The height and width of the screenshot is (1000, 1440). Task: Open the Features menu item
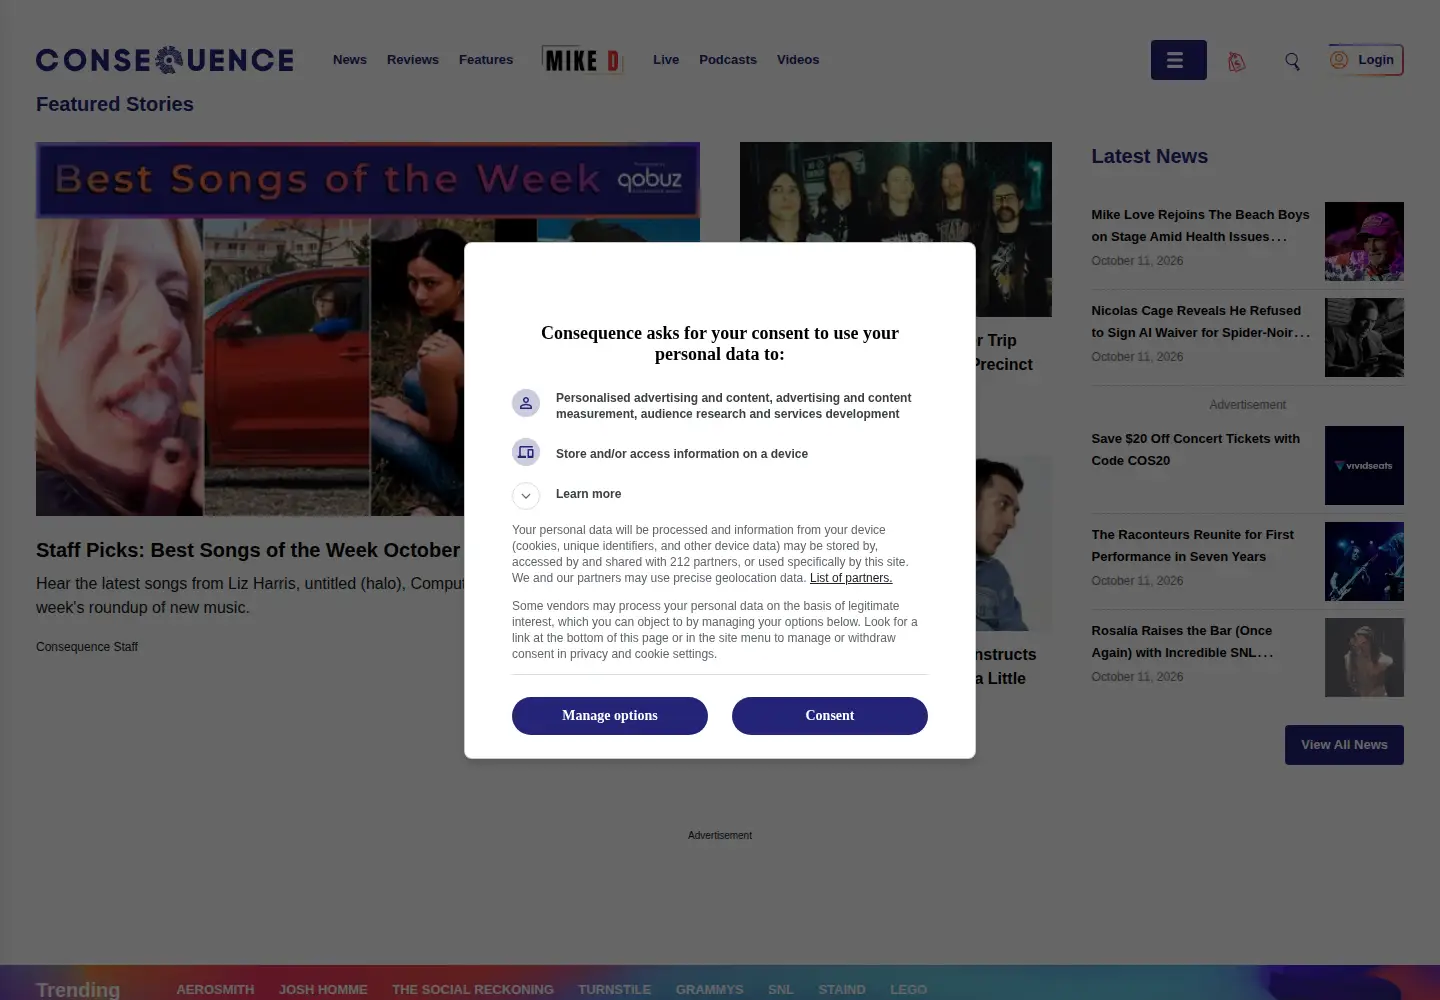point(486,60)
